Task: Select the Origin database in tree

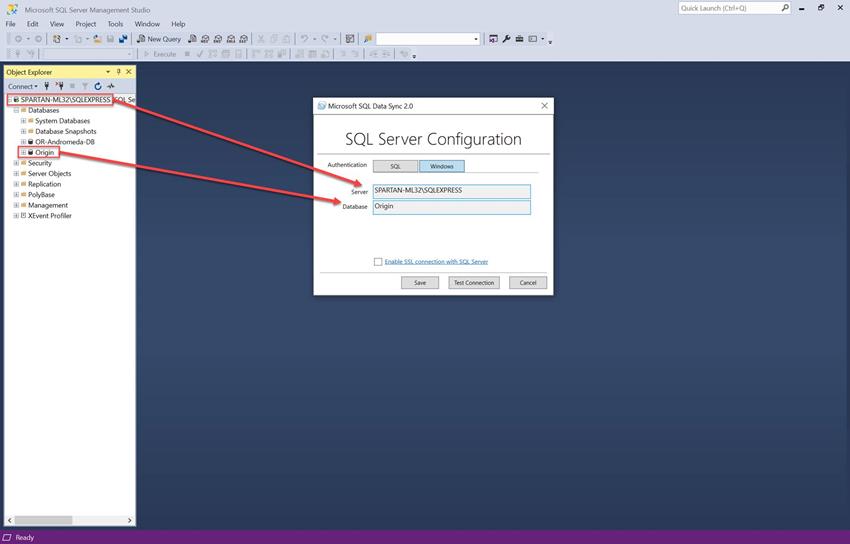Action: [44, 152]
